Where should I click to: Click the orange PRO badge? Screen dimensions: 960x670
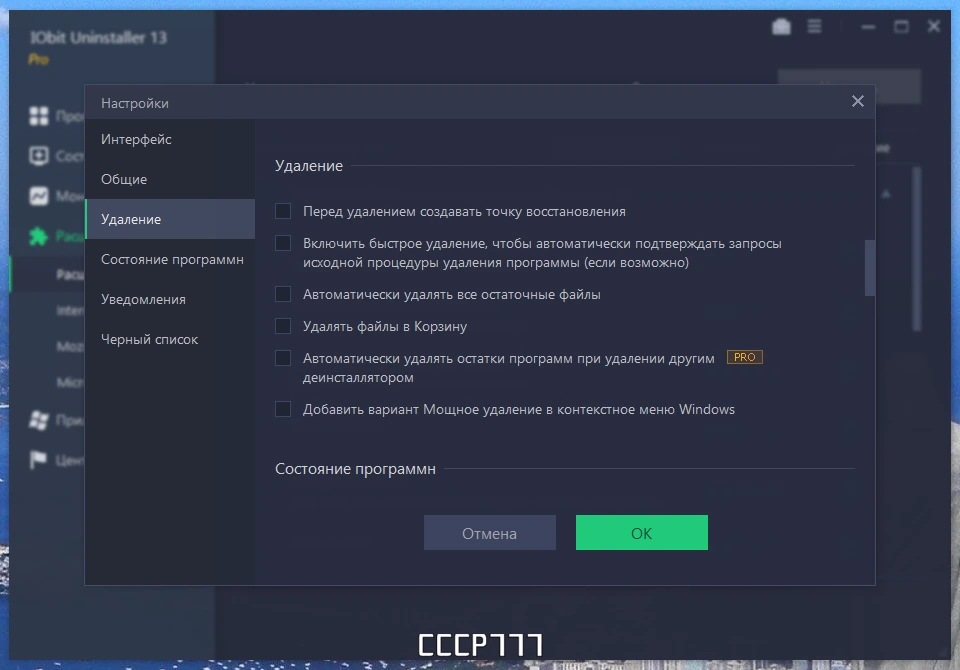[x=744, y=357]
